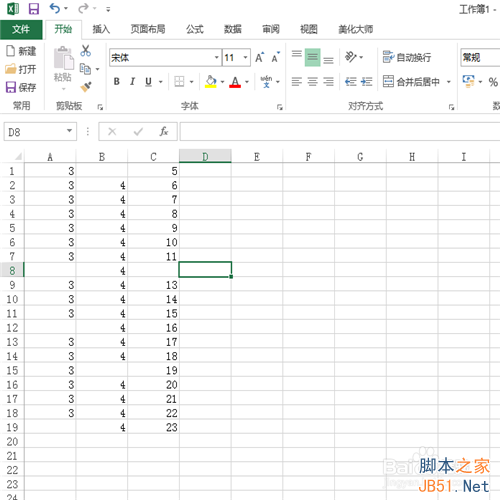Image resolution: width=500 pixels, height=500 pixels.
Task: Click the Copy icon in clipboard group
Action: [x=85, y=69]
